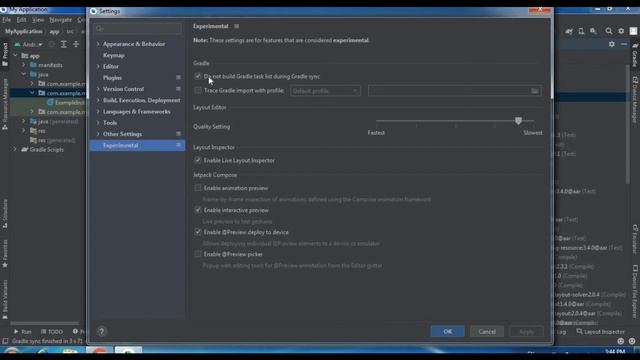
Task: Open Build Variants side tab
Action: (x=5, y=299)
